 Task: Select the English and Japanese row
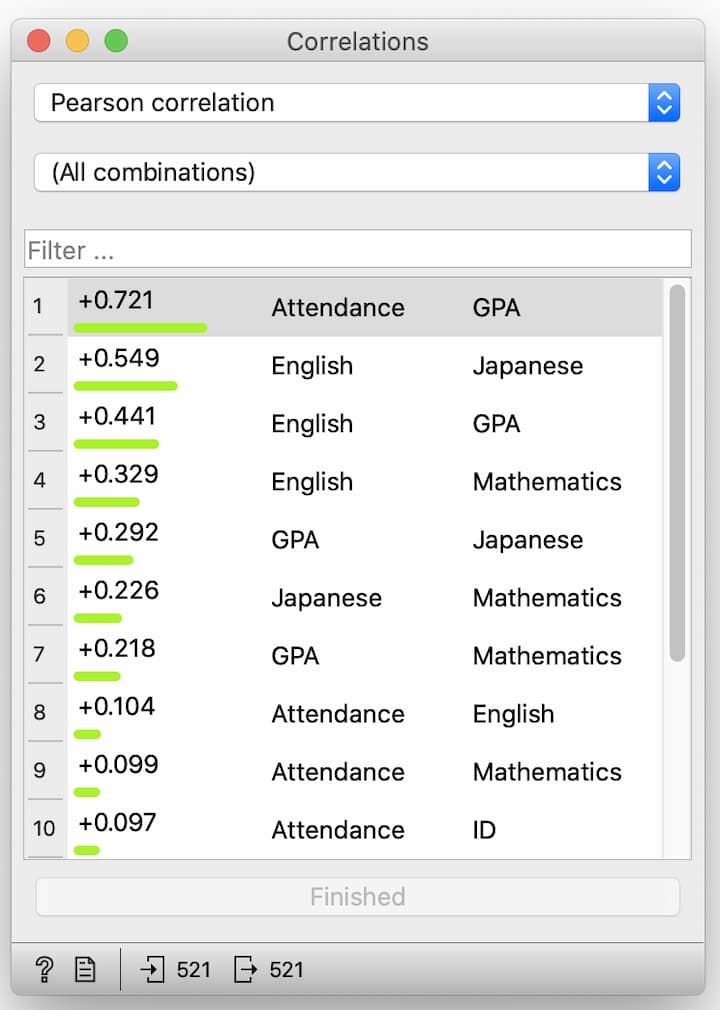pos(364,366)
